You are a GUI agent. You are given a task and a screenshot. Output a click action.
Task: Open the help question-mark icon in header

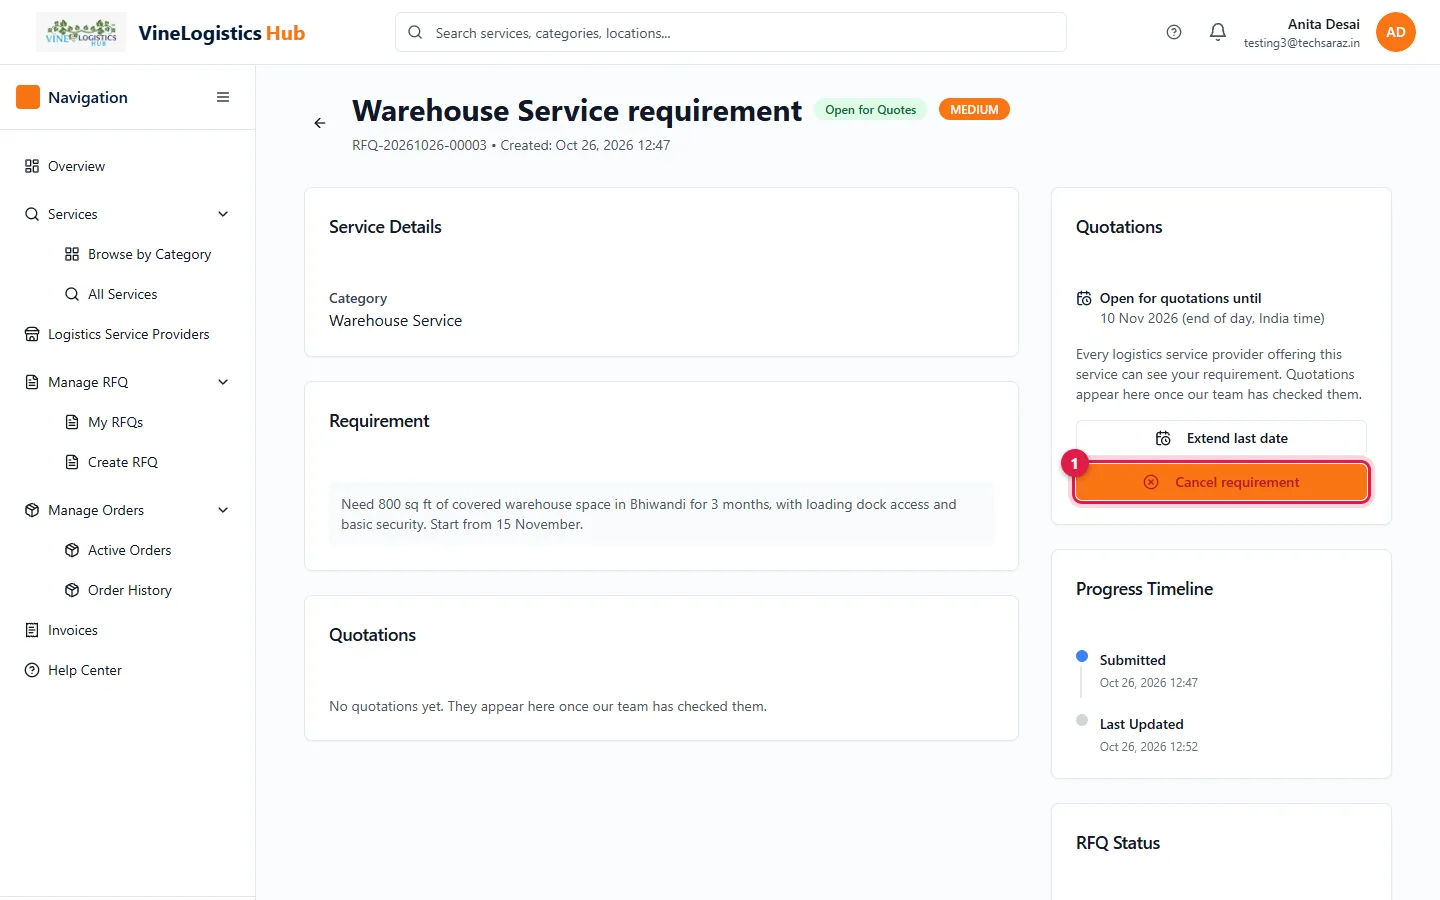click(1174, 32)
